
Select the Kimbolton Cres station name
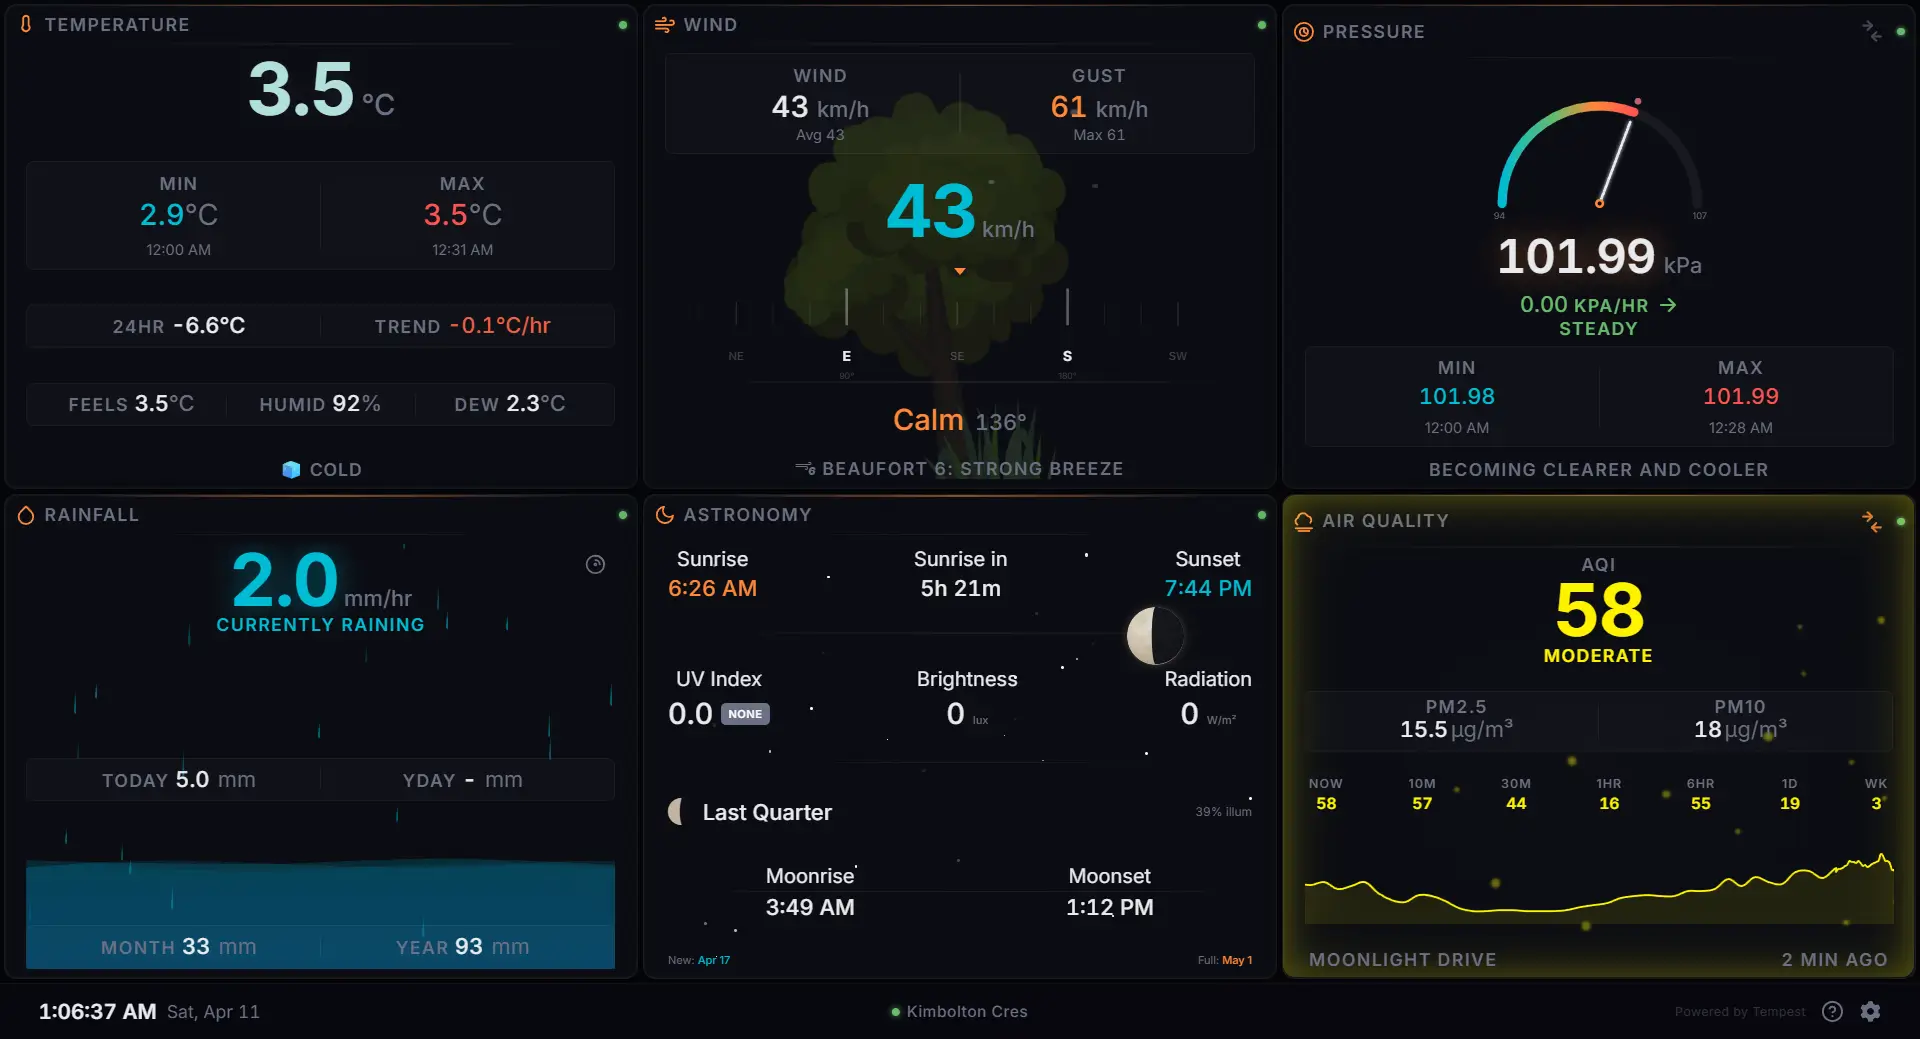967,1011
